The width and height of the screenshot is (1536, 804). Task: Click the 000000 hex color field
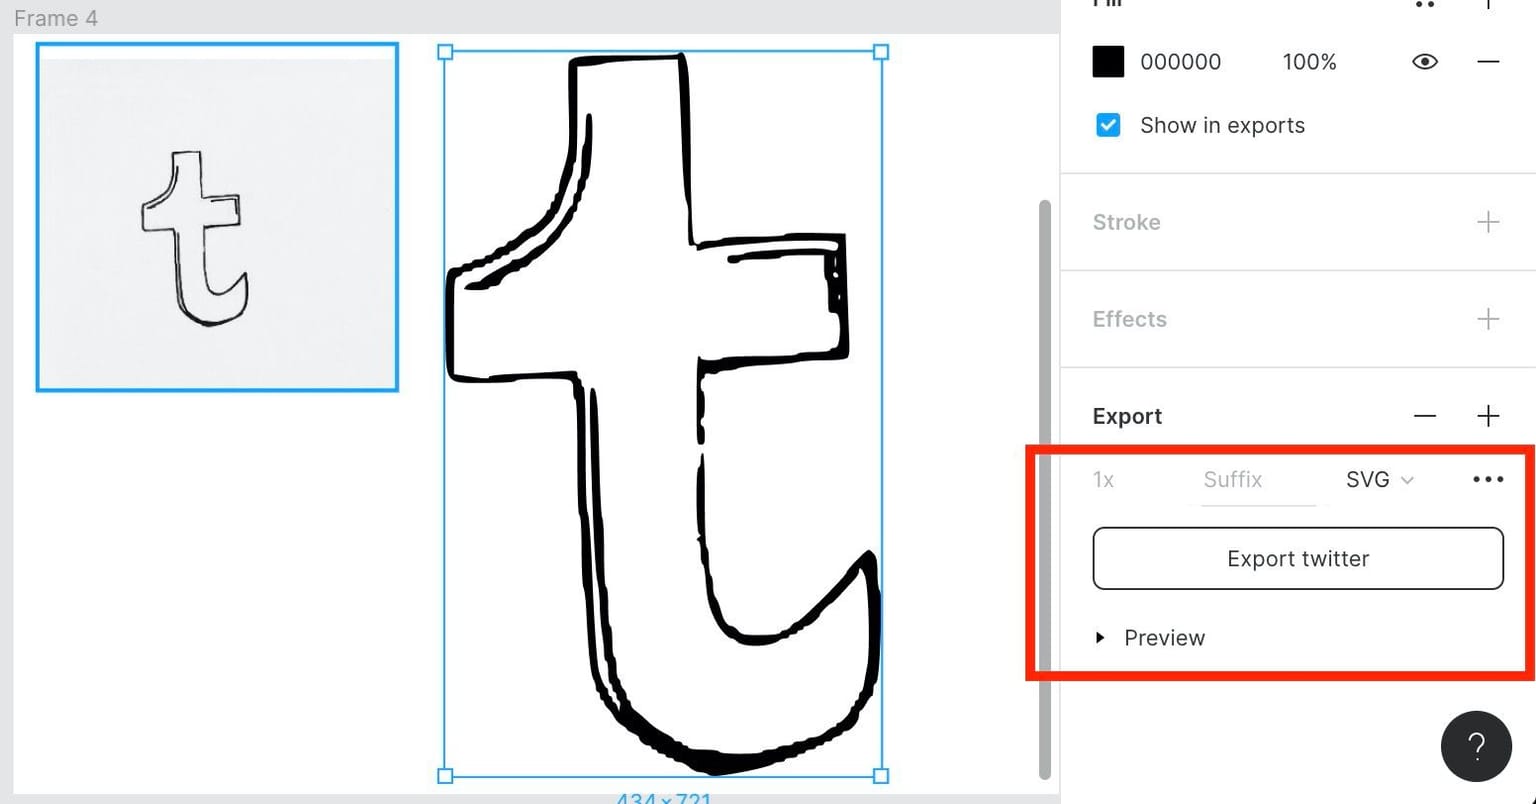point(1180,62)
